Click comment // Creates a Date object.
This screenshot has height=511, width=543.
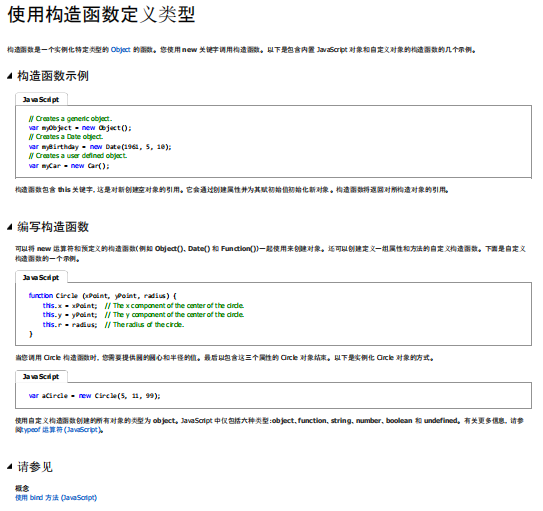click(66, 137)
